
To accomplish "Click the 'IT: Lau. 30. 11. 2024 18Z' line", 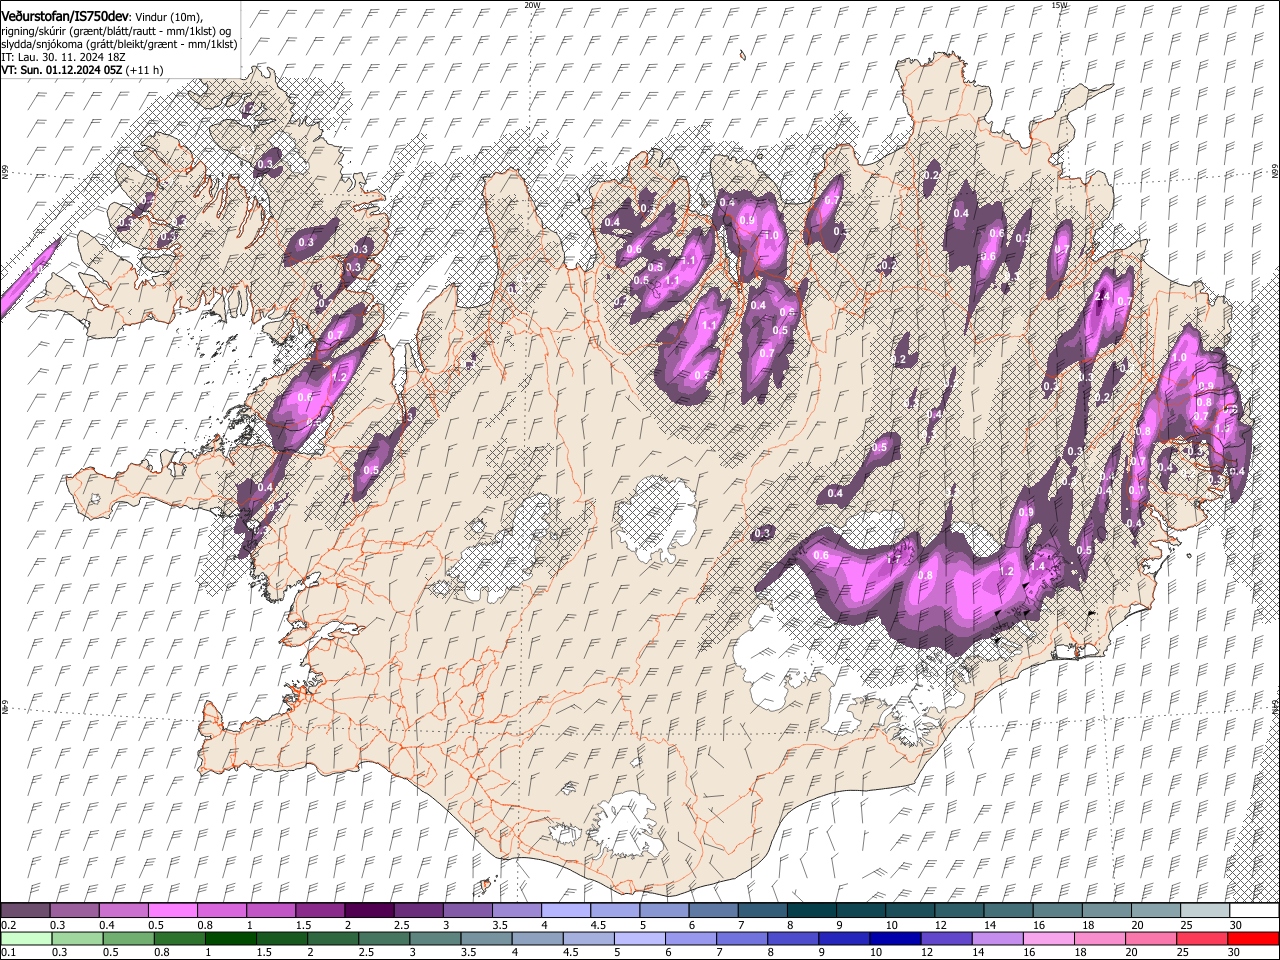I will pos(63,57).
